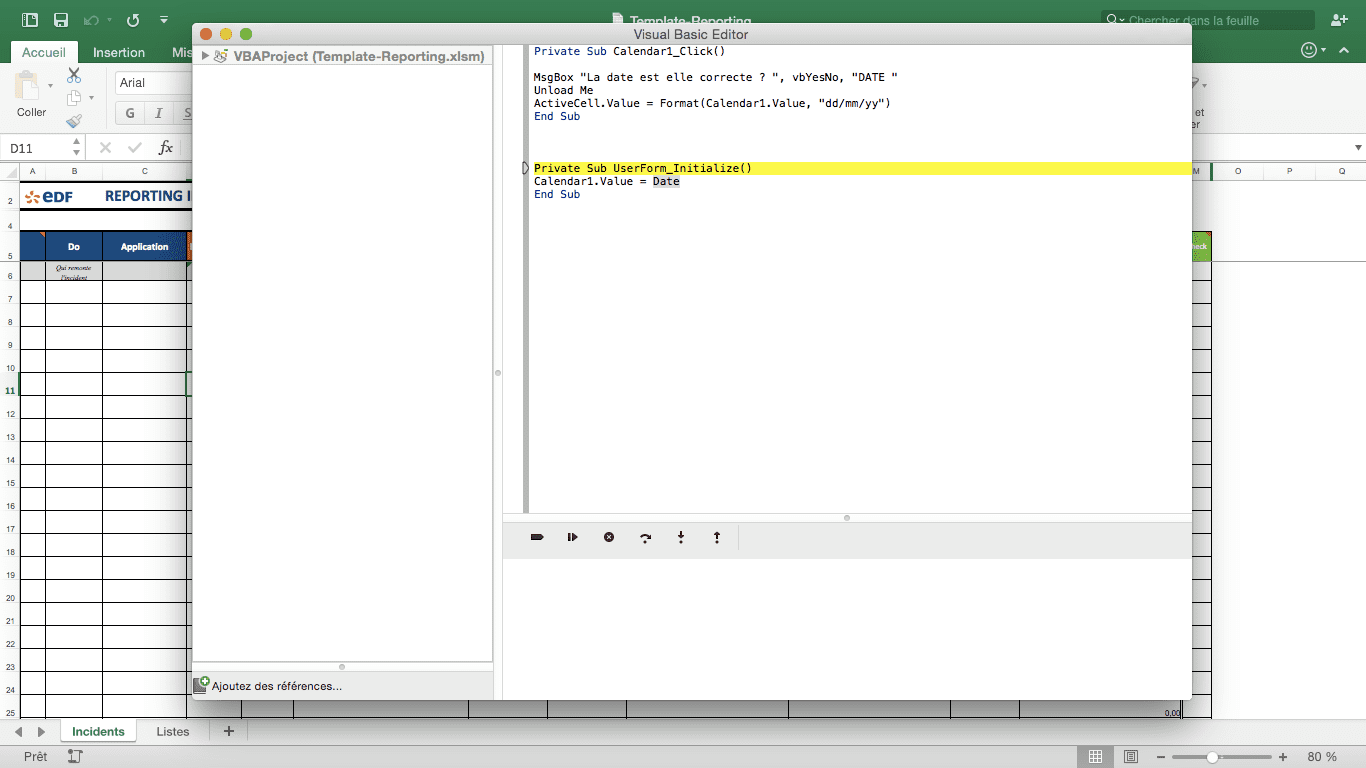Image resolution: width=1366 pixels, height=768 pixels.
Task: Stop execution with the Reset button
Action: 609,538
